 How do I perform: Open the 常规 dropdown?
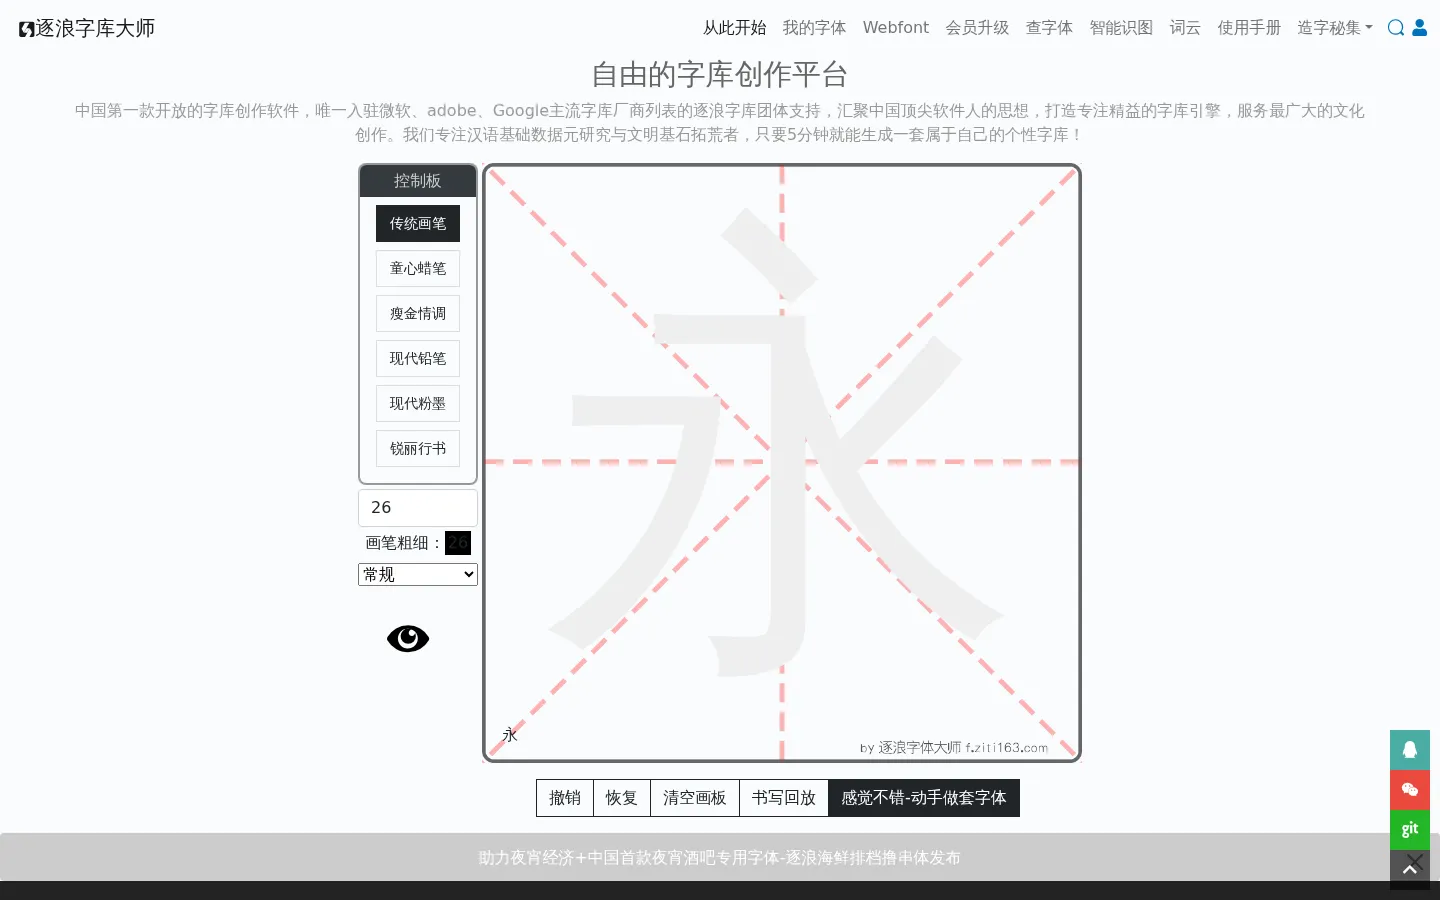418,574
